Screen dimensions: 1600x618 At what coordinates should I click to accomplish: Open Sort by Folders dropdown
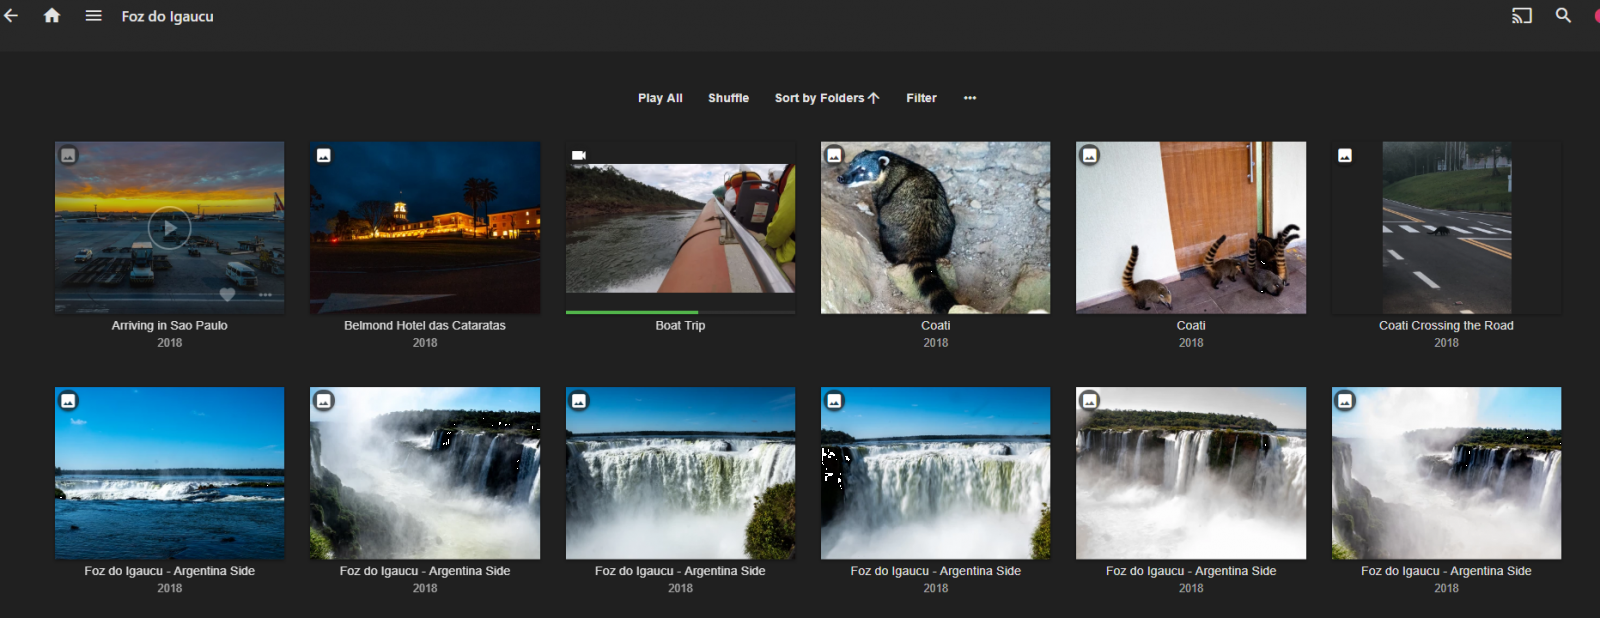click(x=826, y=98)
